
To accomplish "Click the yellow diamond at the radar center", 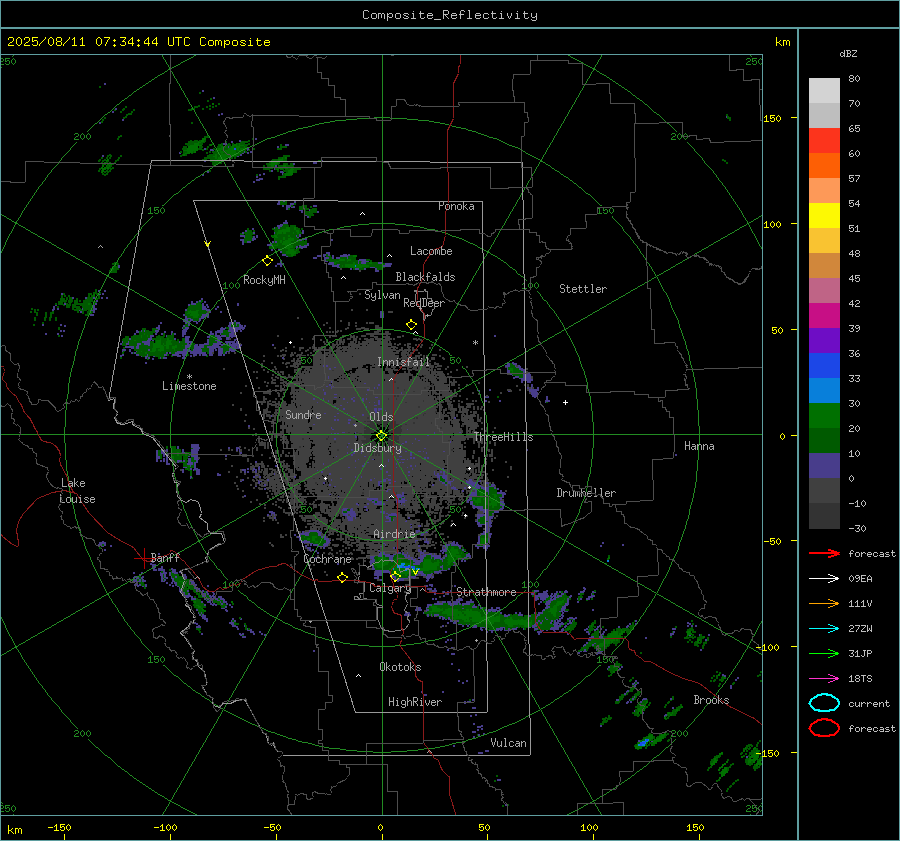I will pos(382,435).
